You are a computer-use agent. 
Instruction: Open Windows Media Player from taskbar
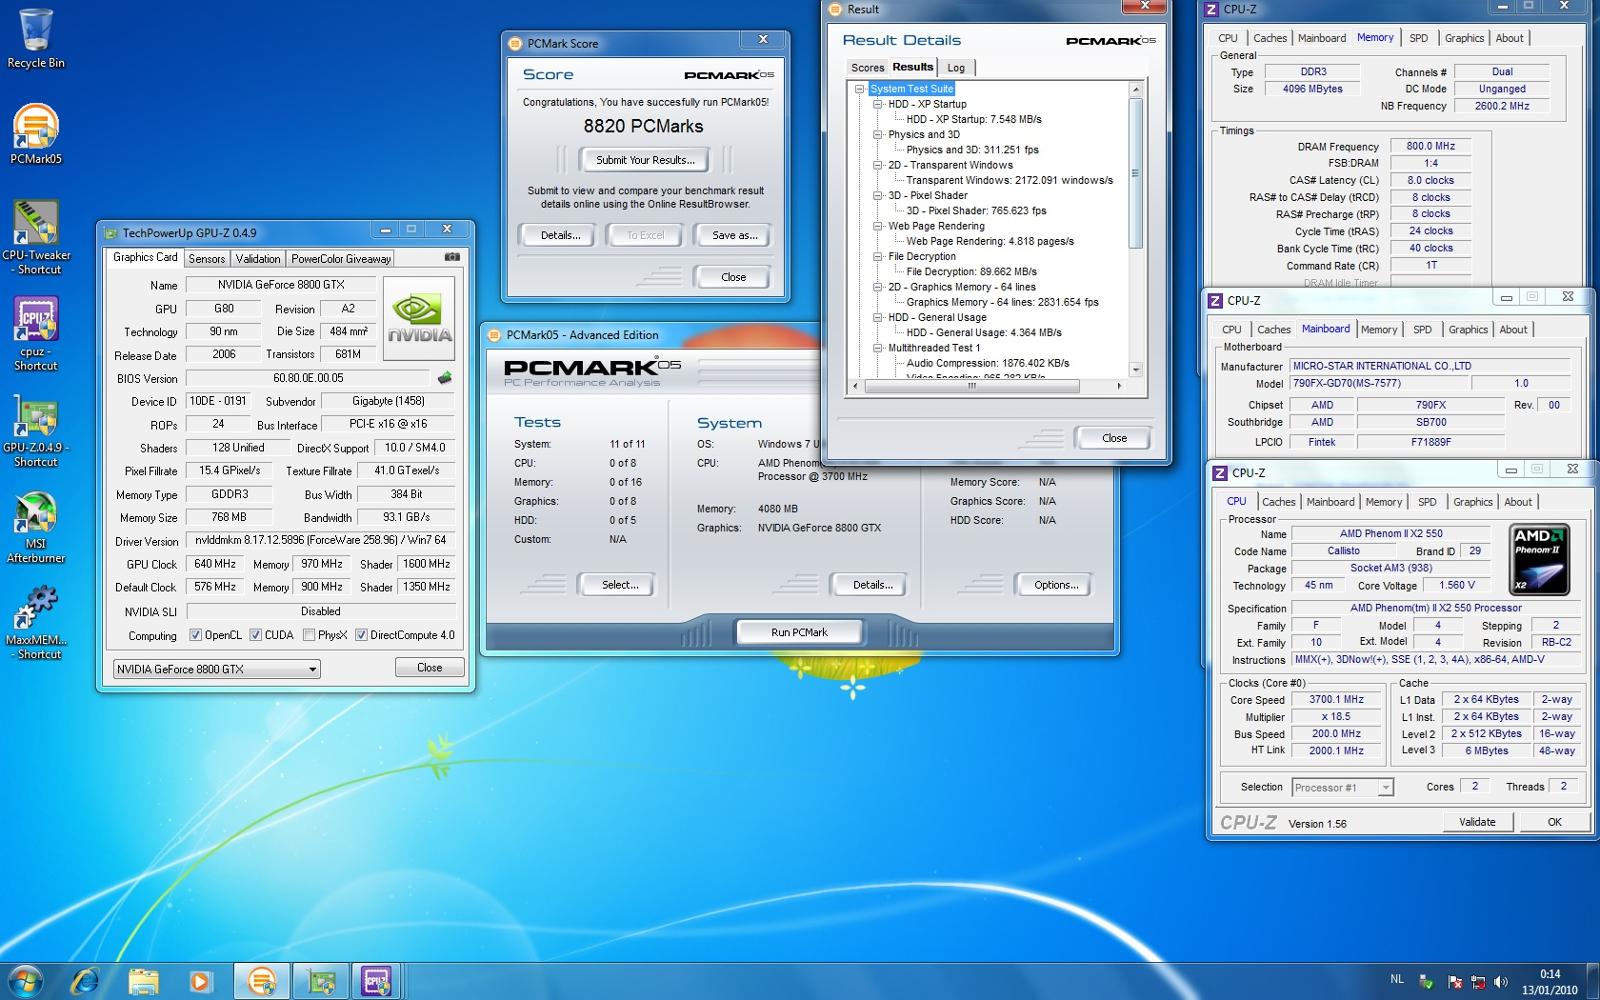[201, 981]
